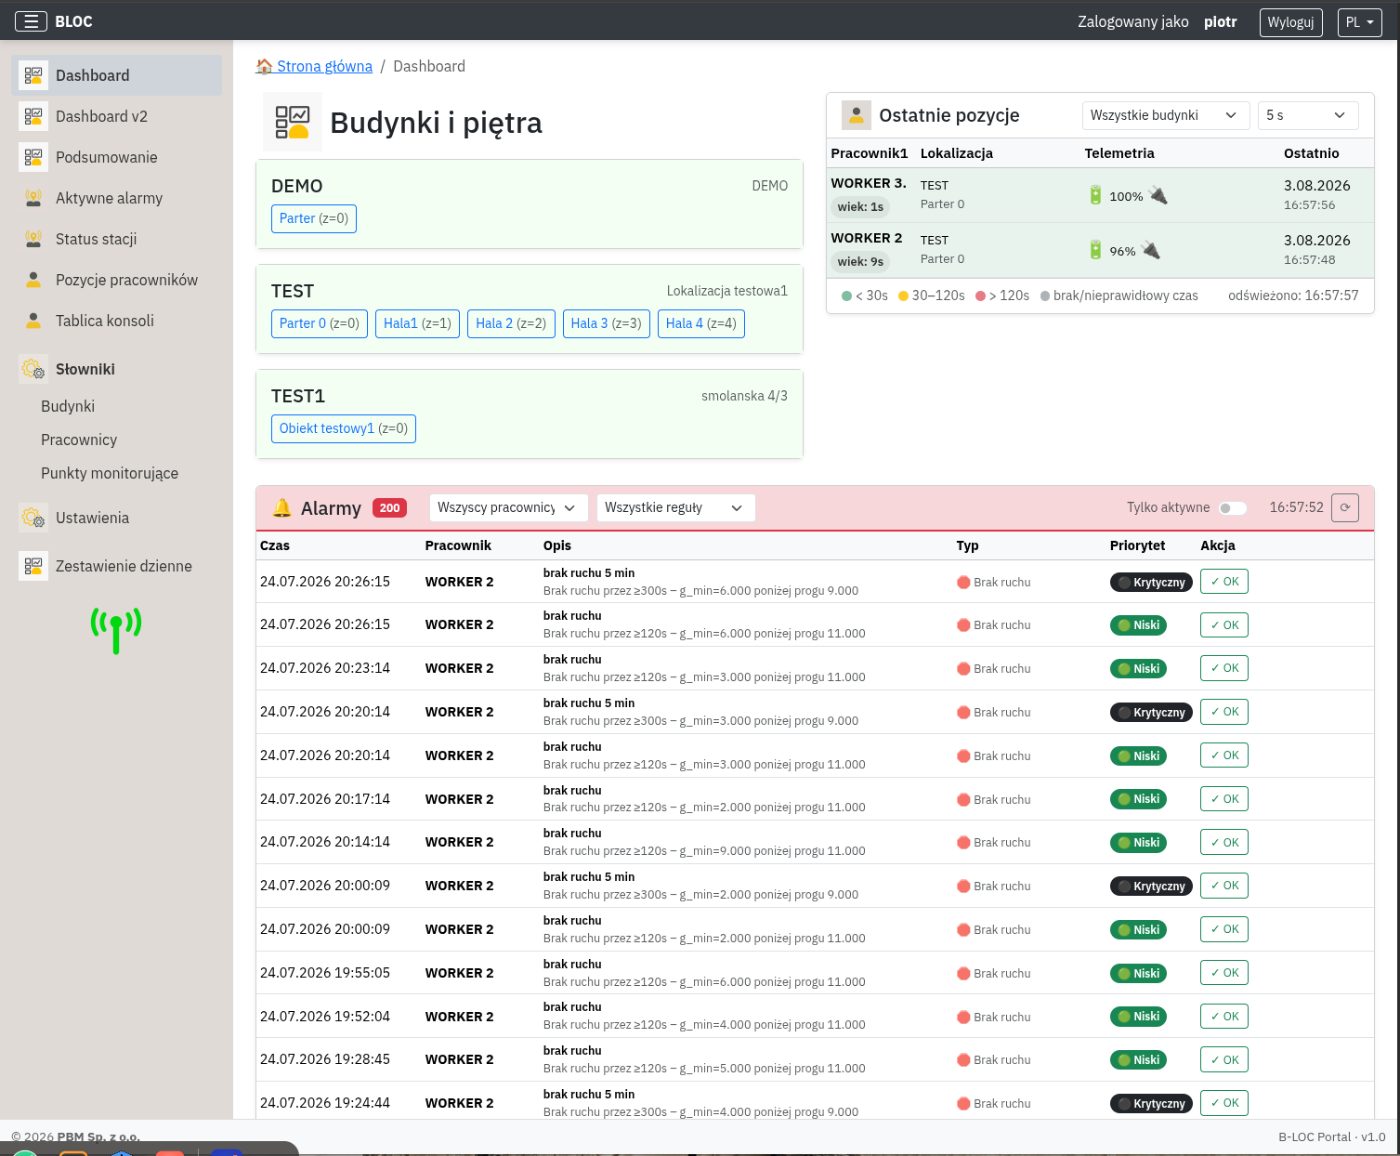Click the charging plug icon for WORKER 2

pos(1151,250)
